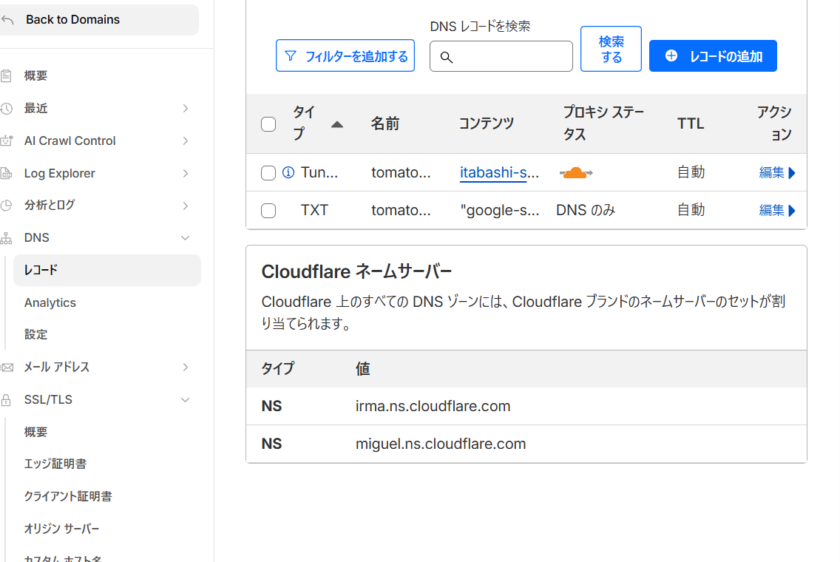
Task: Open エッジ証明書 in sidebar
Action: coord(55,464)
